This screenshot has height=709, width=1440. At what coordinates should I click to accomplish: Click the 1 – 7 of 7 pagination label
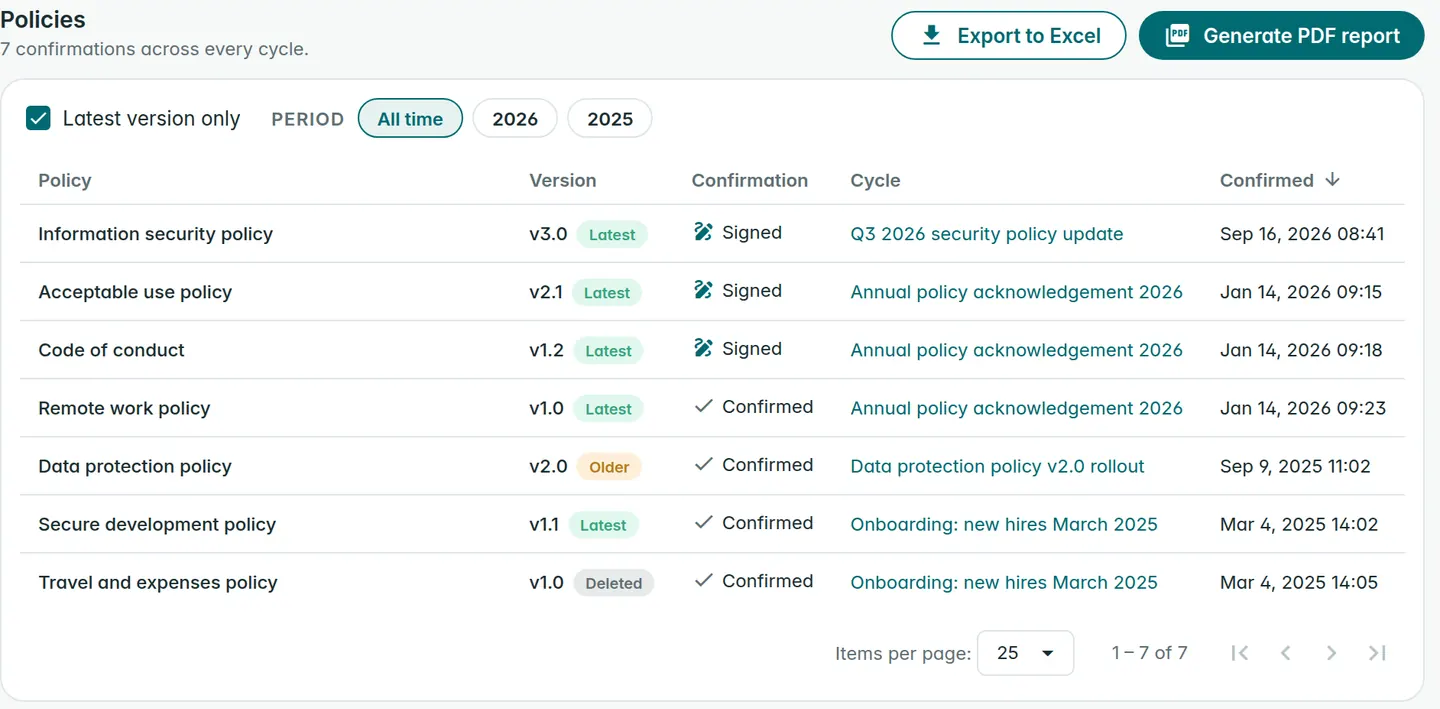coord(1149,653)
